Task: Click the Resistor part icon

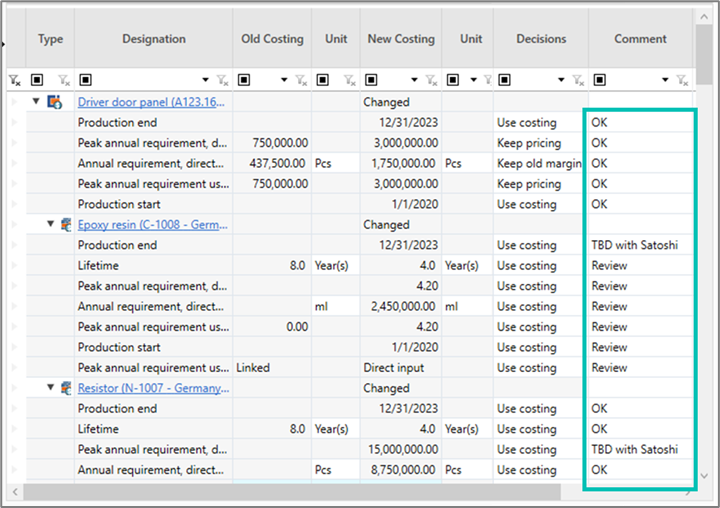Action: [67, 388]
